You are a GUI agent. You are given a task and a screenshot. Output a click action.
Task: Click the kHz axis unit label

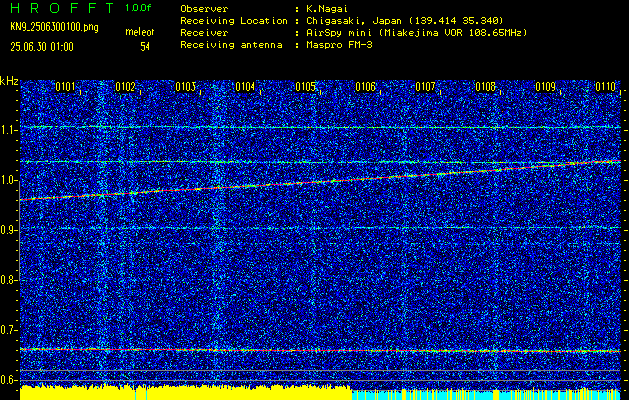pos(9,82)
